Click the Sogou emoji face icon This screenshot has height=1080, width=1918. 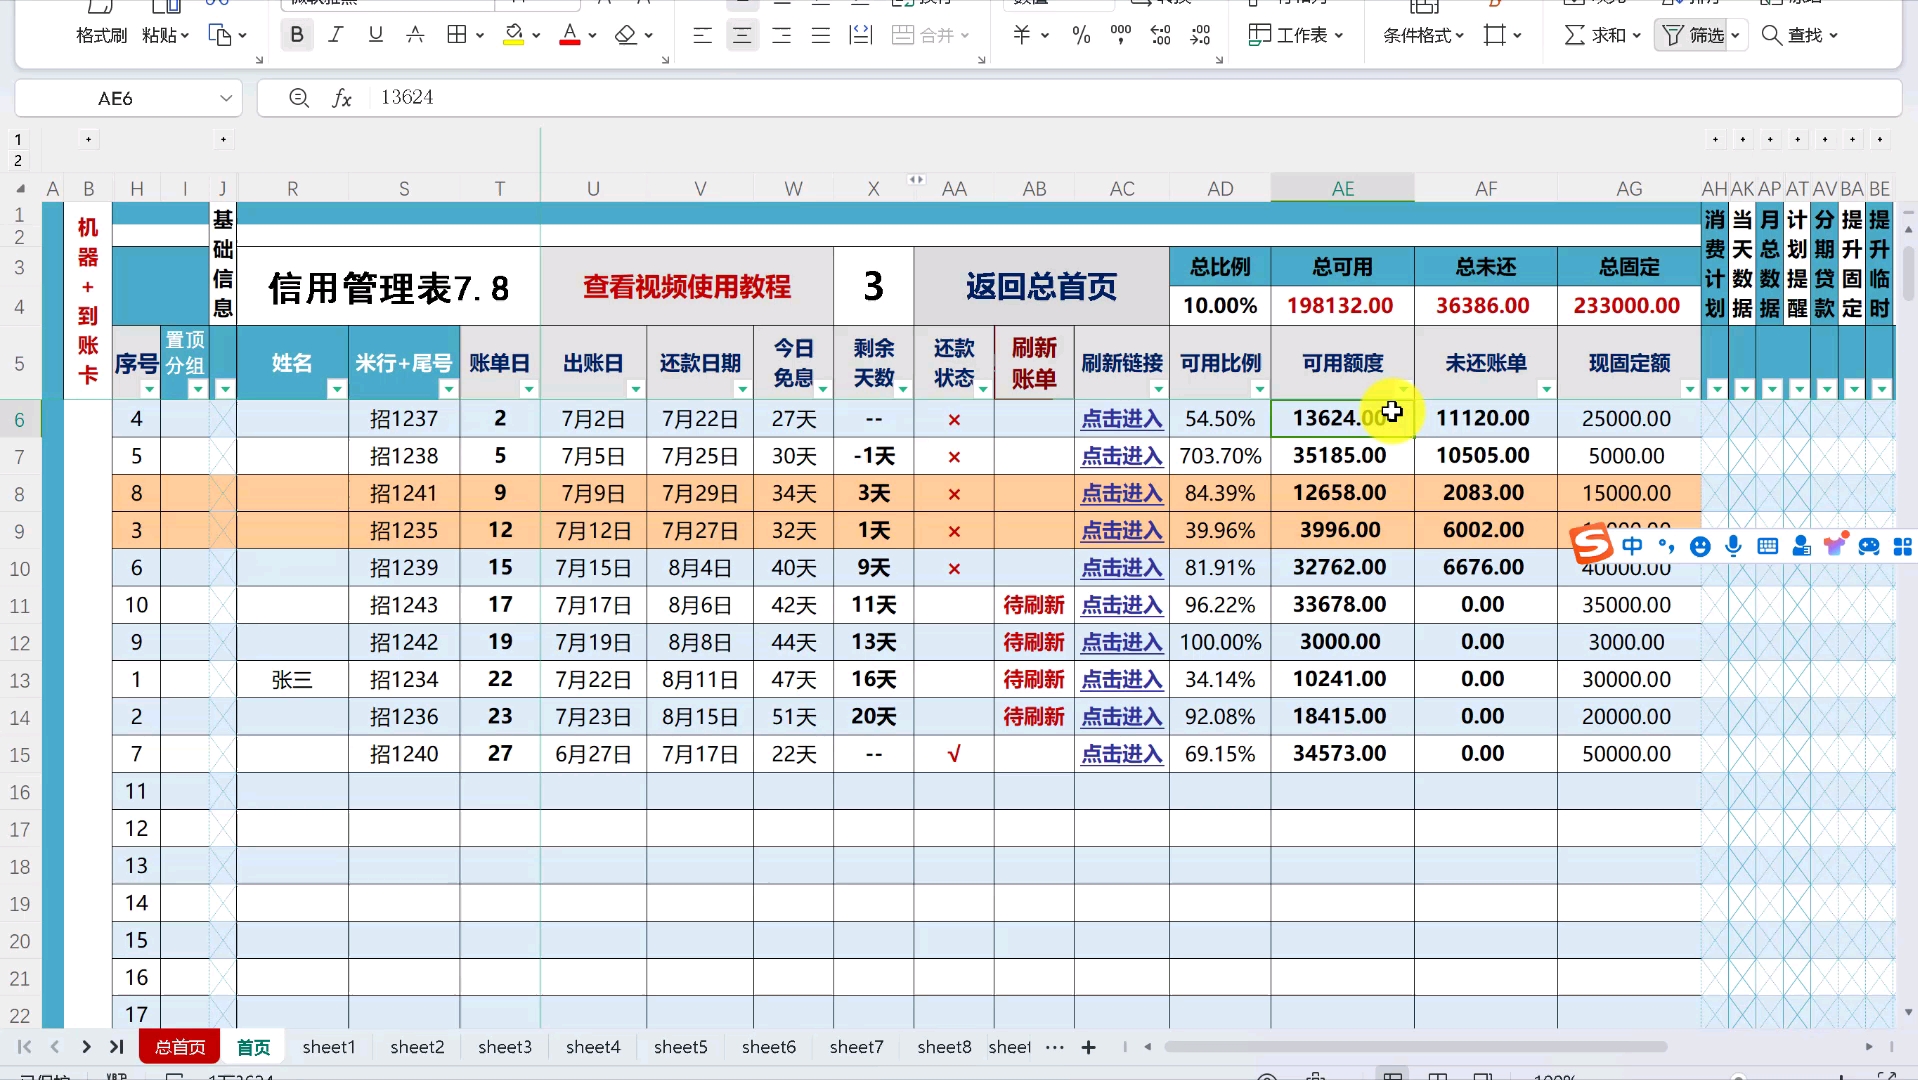pos(1700,546)
